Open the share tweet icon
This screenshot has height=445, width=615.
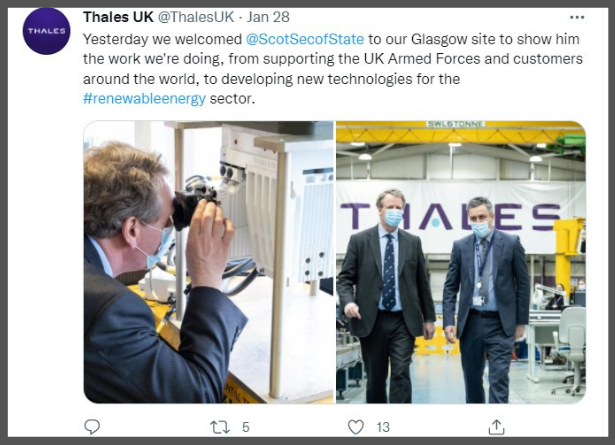pos(497,427)
